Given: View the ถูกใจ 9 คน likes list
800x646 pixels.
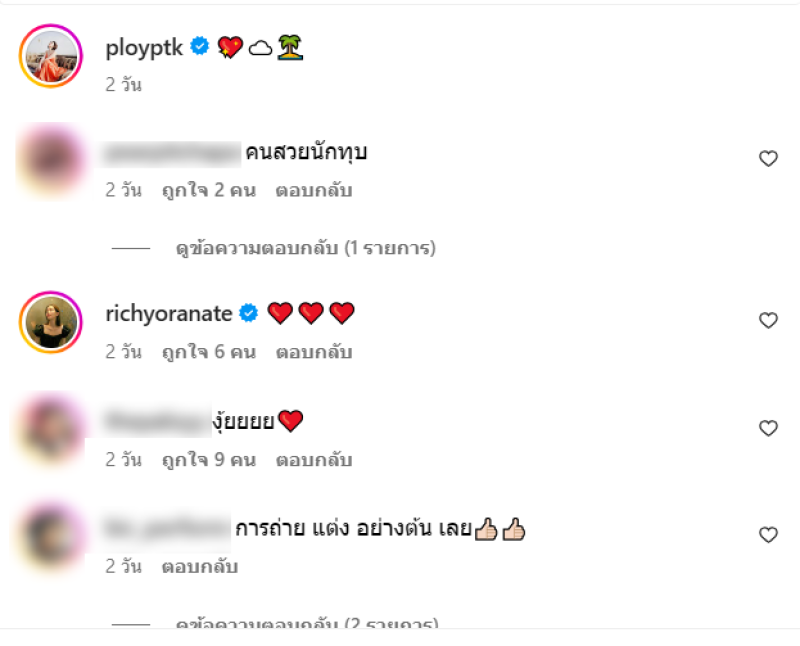Looking at the screenshot, I should 209,460.
